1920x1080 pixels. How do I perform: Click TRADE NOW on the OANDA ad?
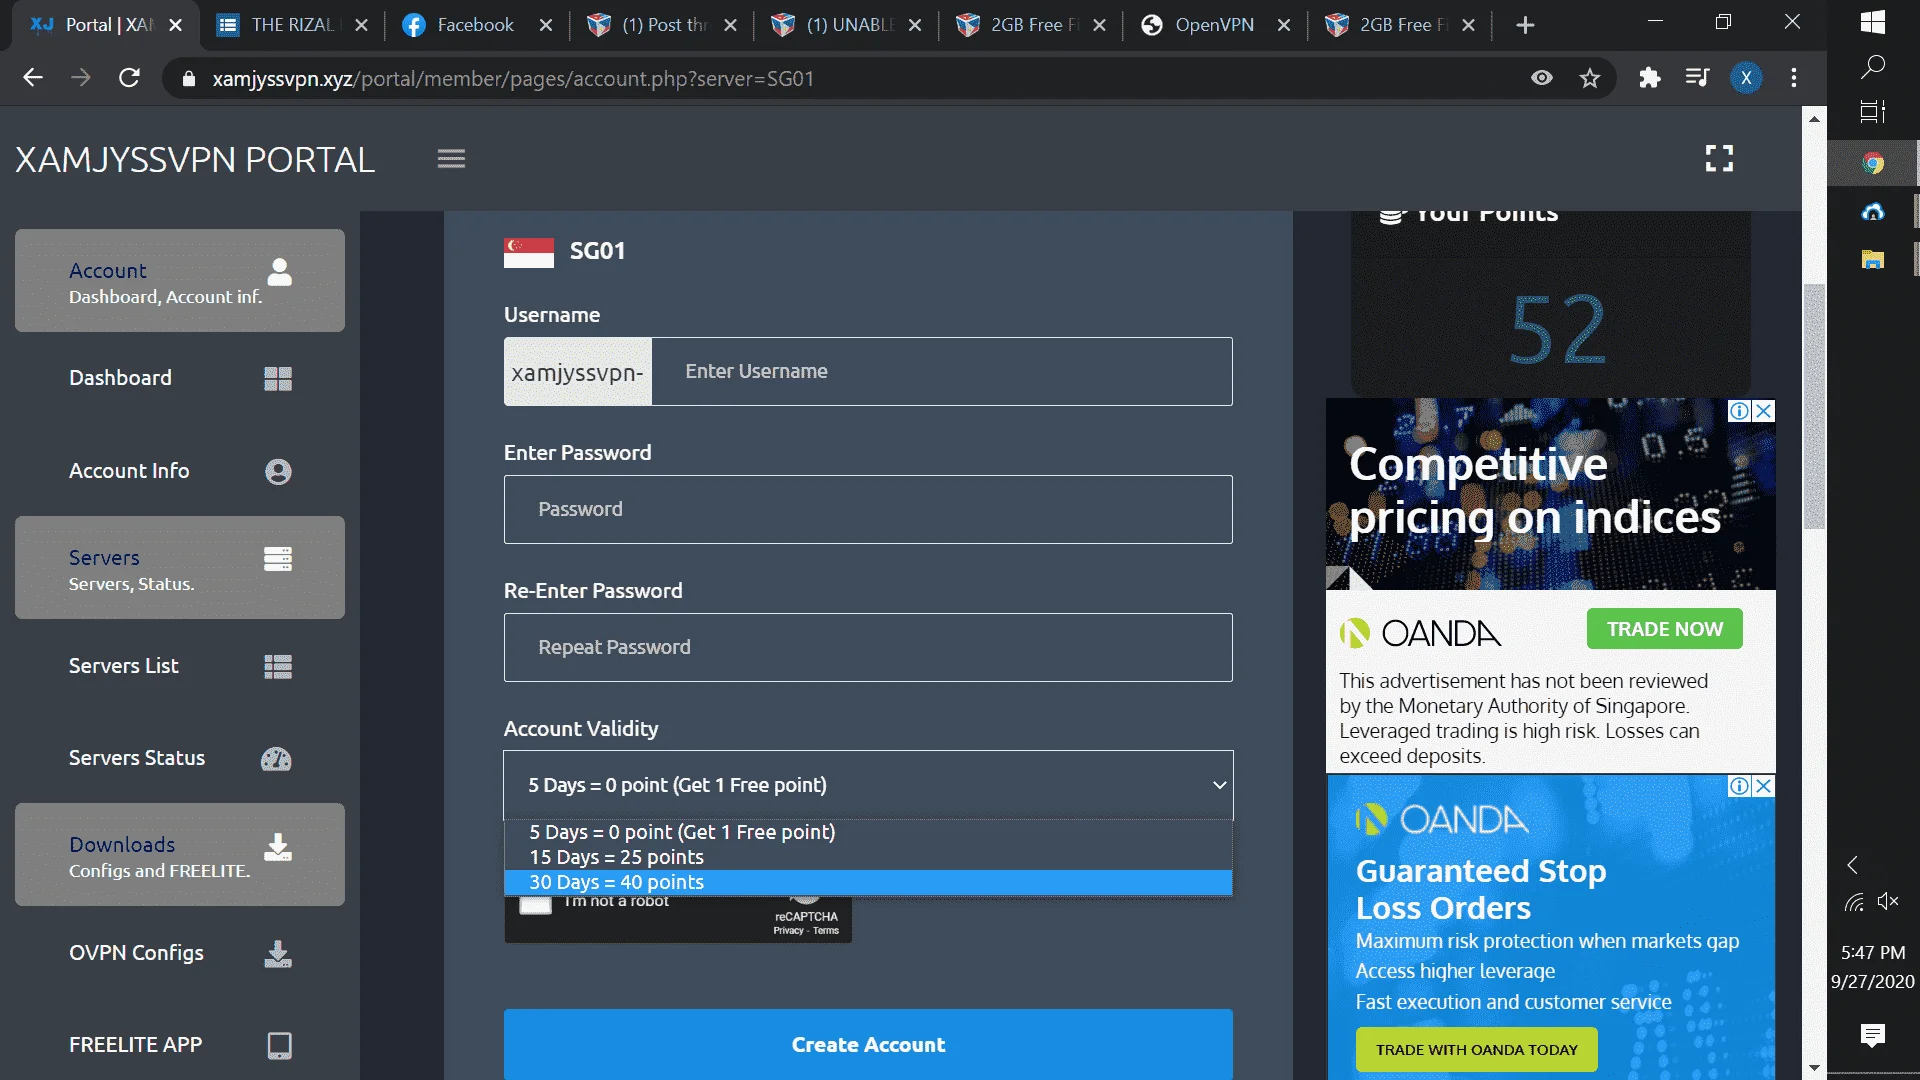(1665, 629)
